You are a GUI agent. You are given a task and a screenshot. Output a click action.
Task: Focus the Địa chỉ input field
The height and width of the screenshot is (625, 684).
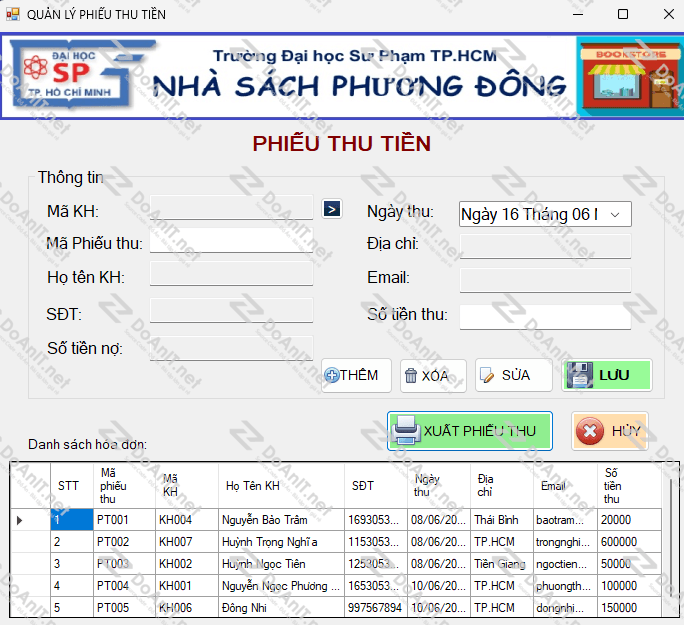click(x=545, y=246)
